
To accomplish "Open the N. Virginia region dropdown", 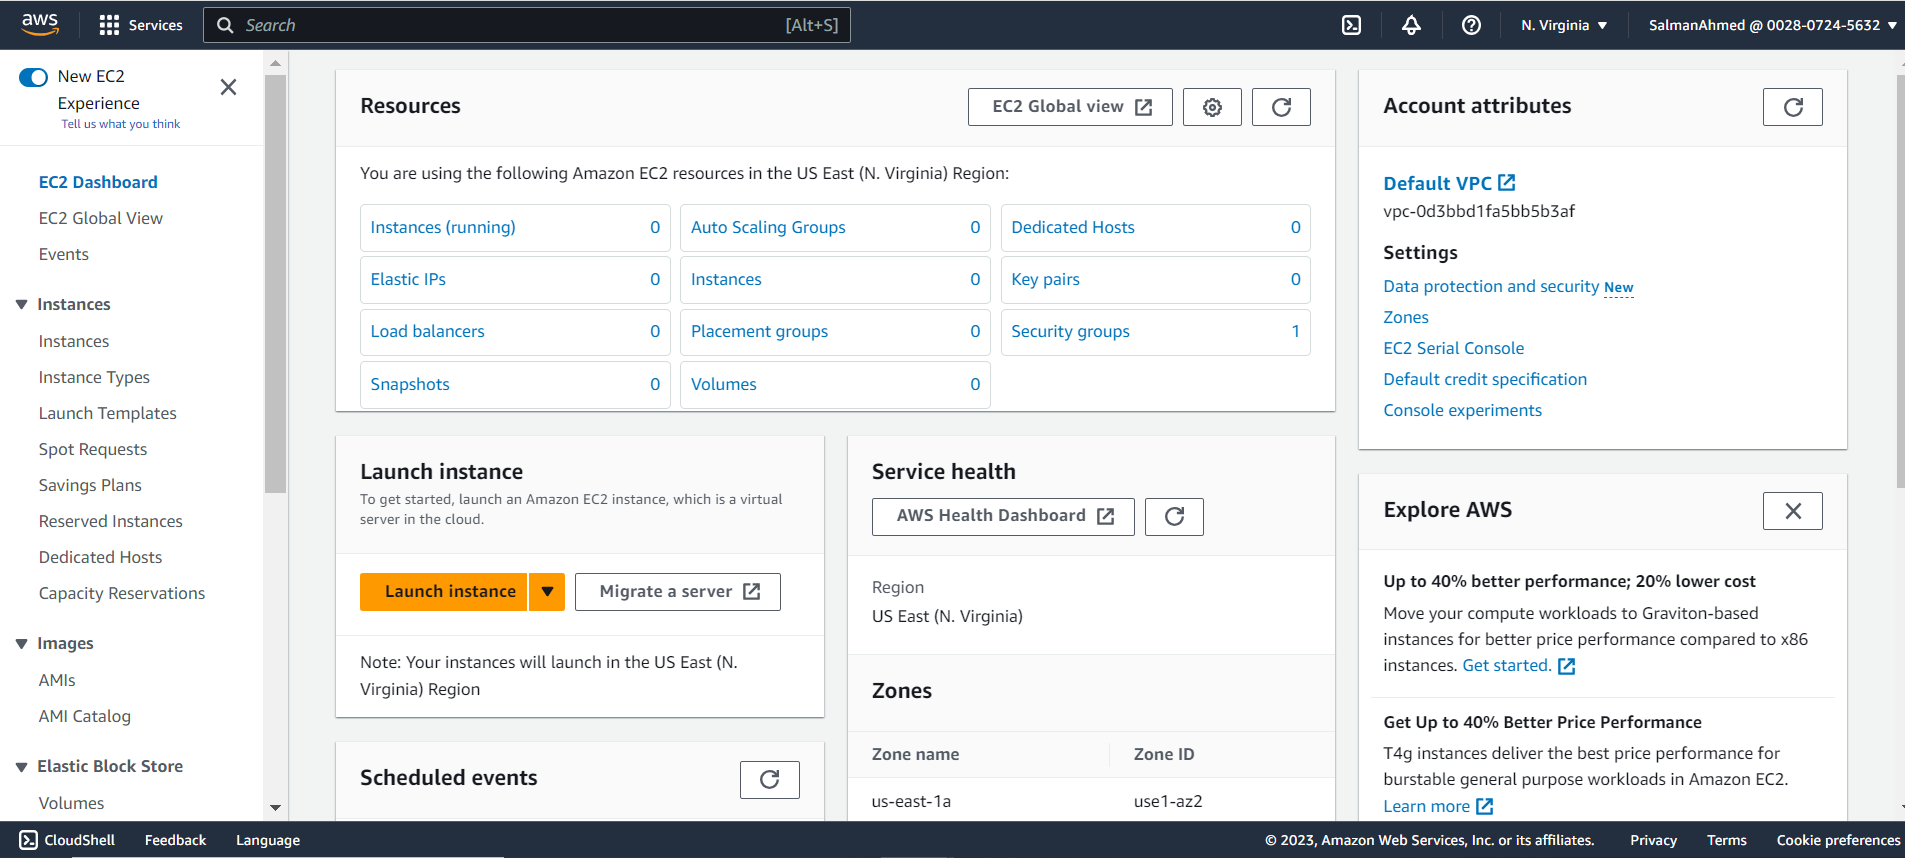I will coord(1564,25).
